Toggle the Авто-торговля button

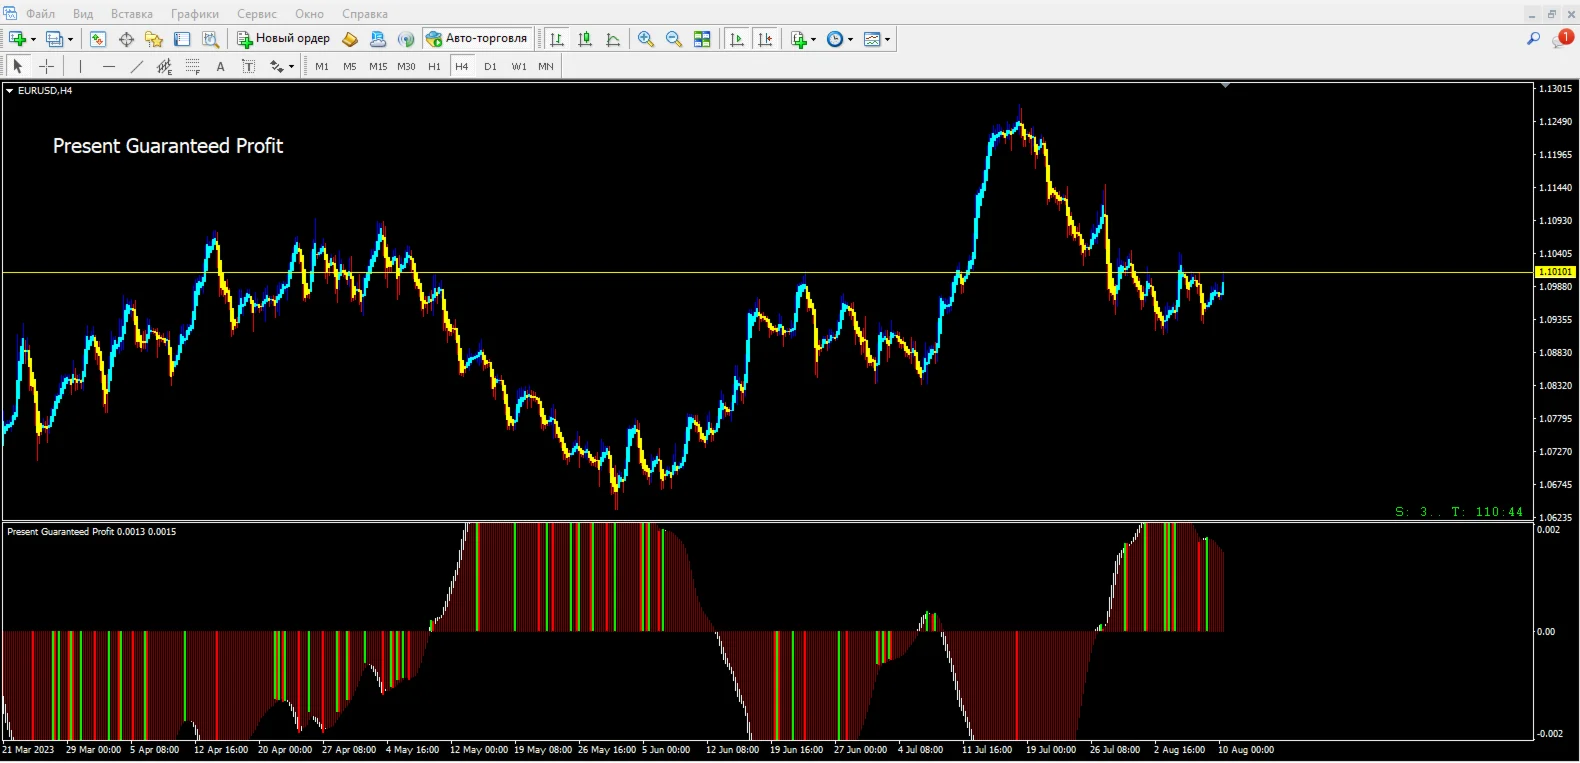[477, 39]
